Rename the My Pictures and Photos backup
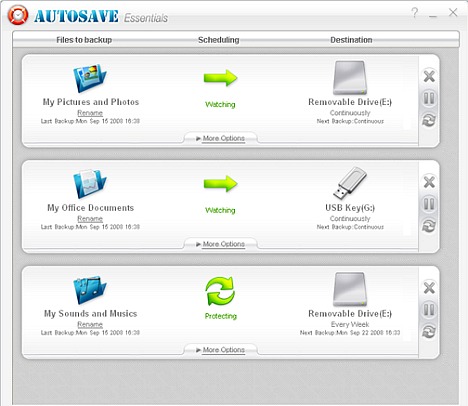Image resolution: width=468 pixels, height=406 pixels. [x=90, y=113]
